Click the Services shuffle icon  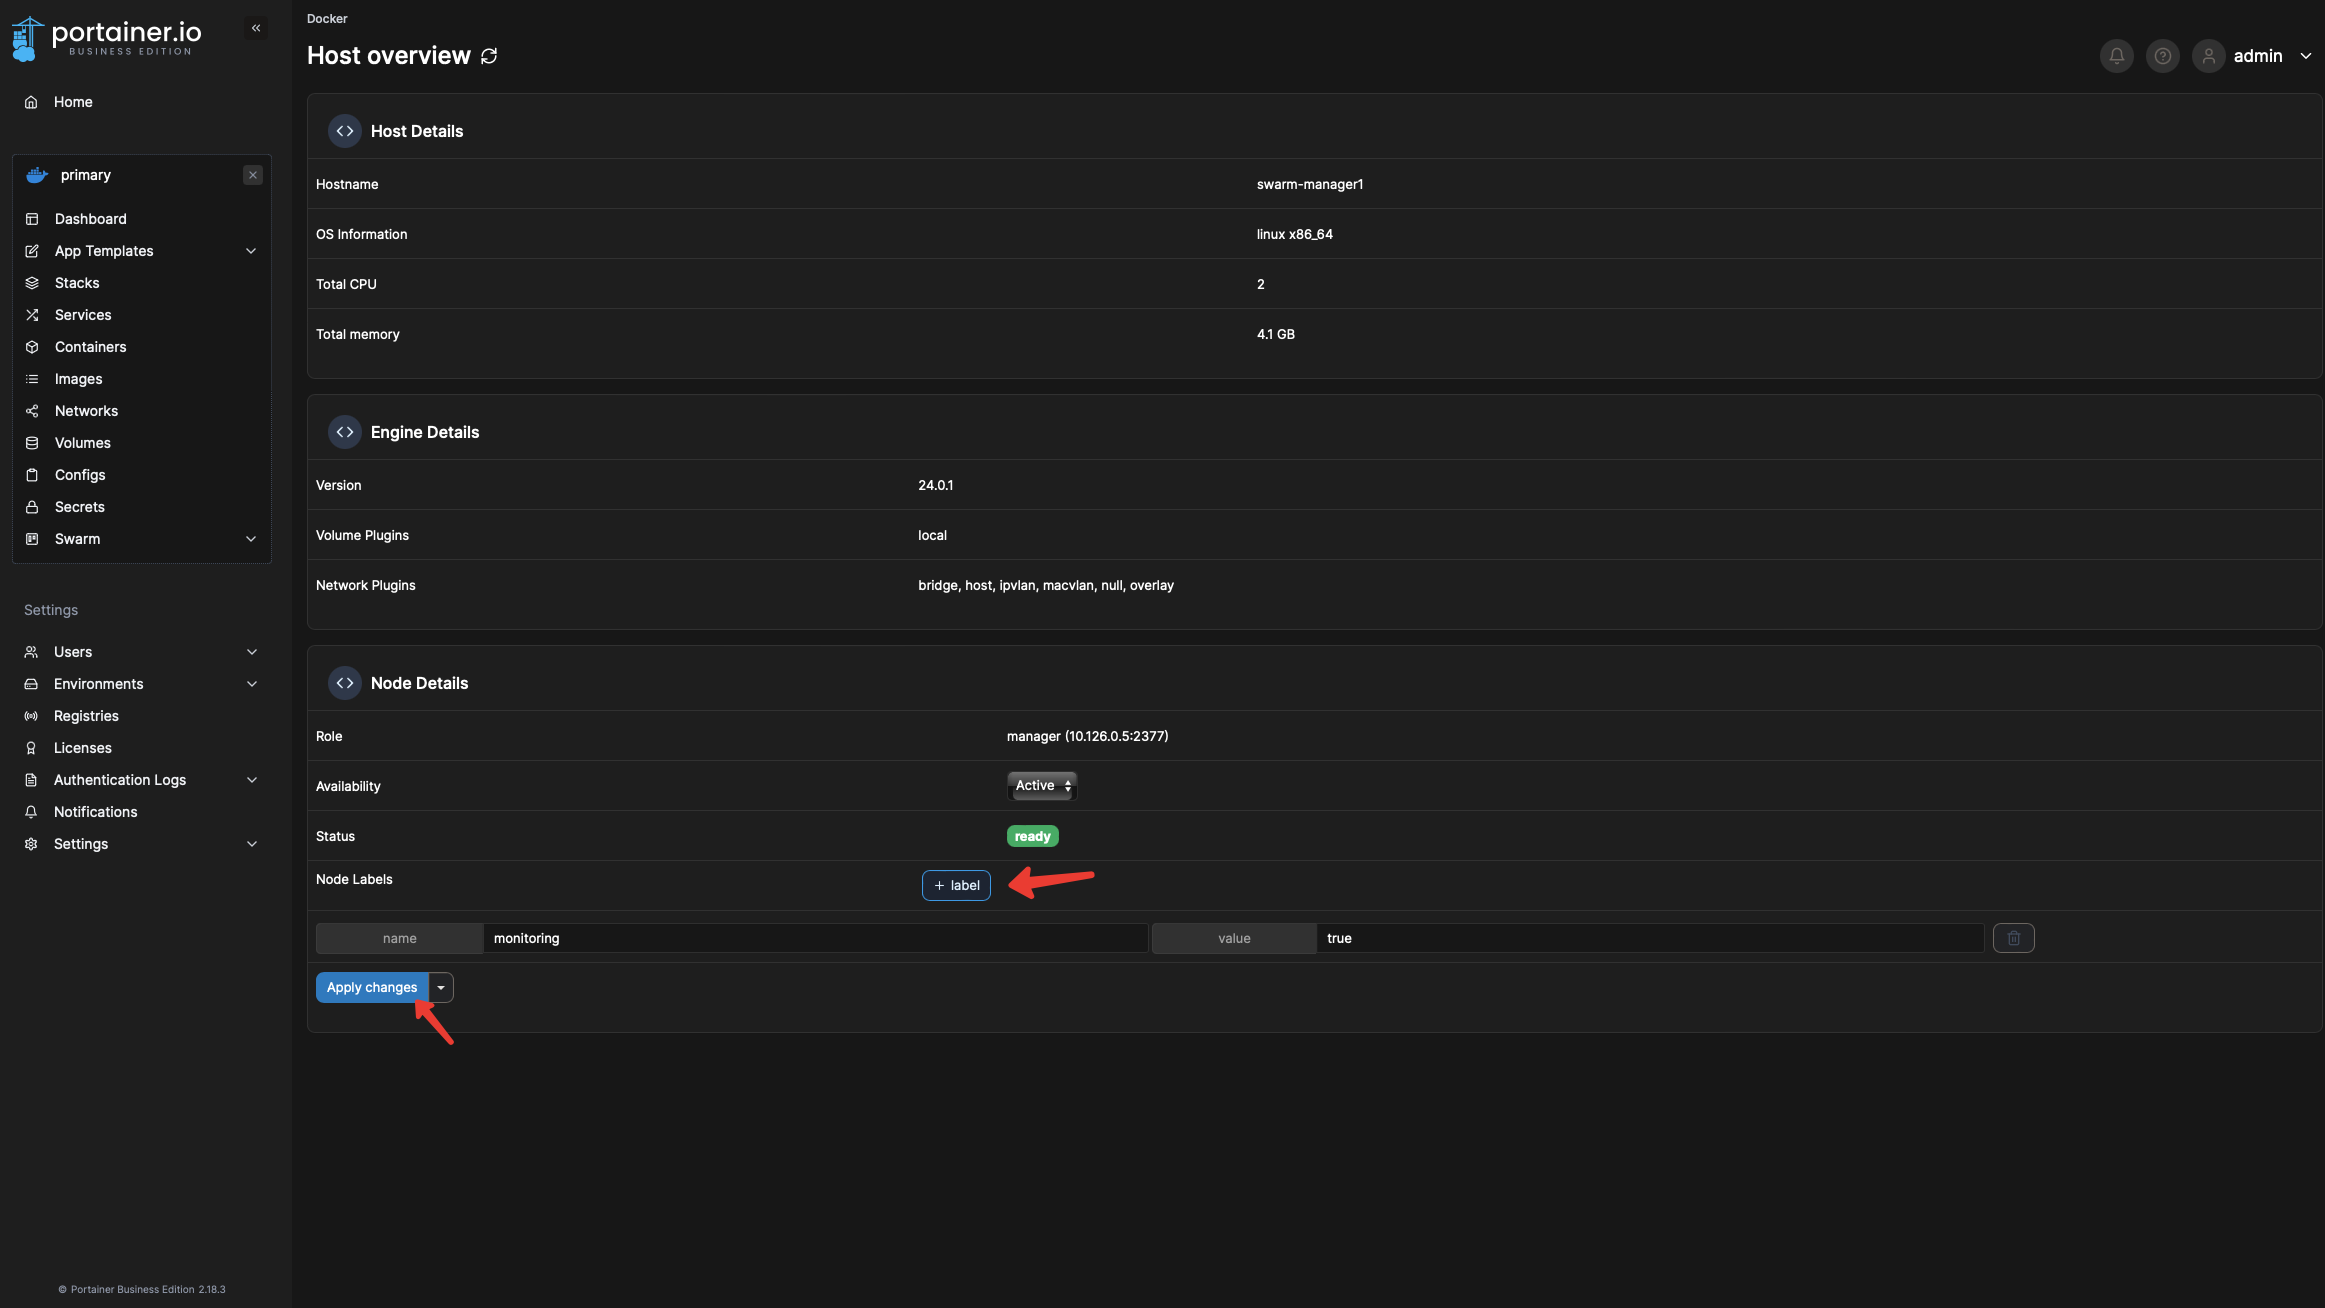(32, 315)
